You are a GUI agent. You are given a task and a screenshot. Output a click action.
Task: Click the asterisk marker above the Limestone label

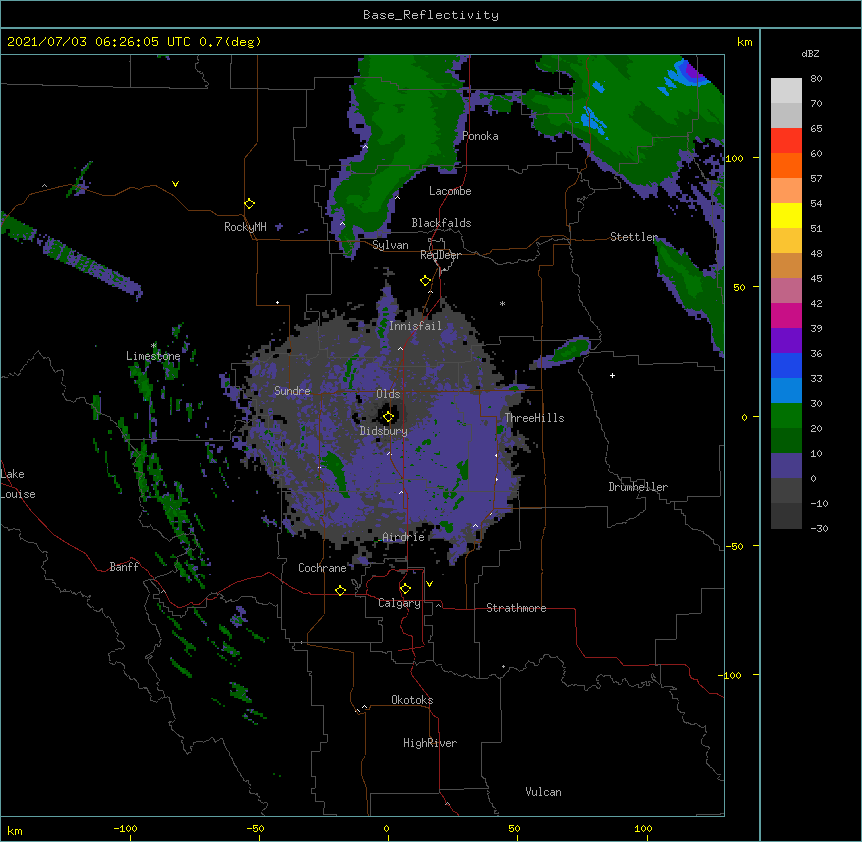(154, 345)
